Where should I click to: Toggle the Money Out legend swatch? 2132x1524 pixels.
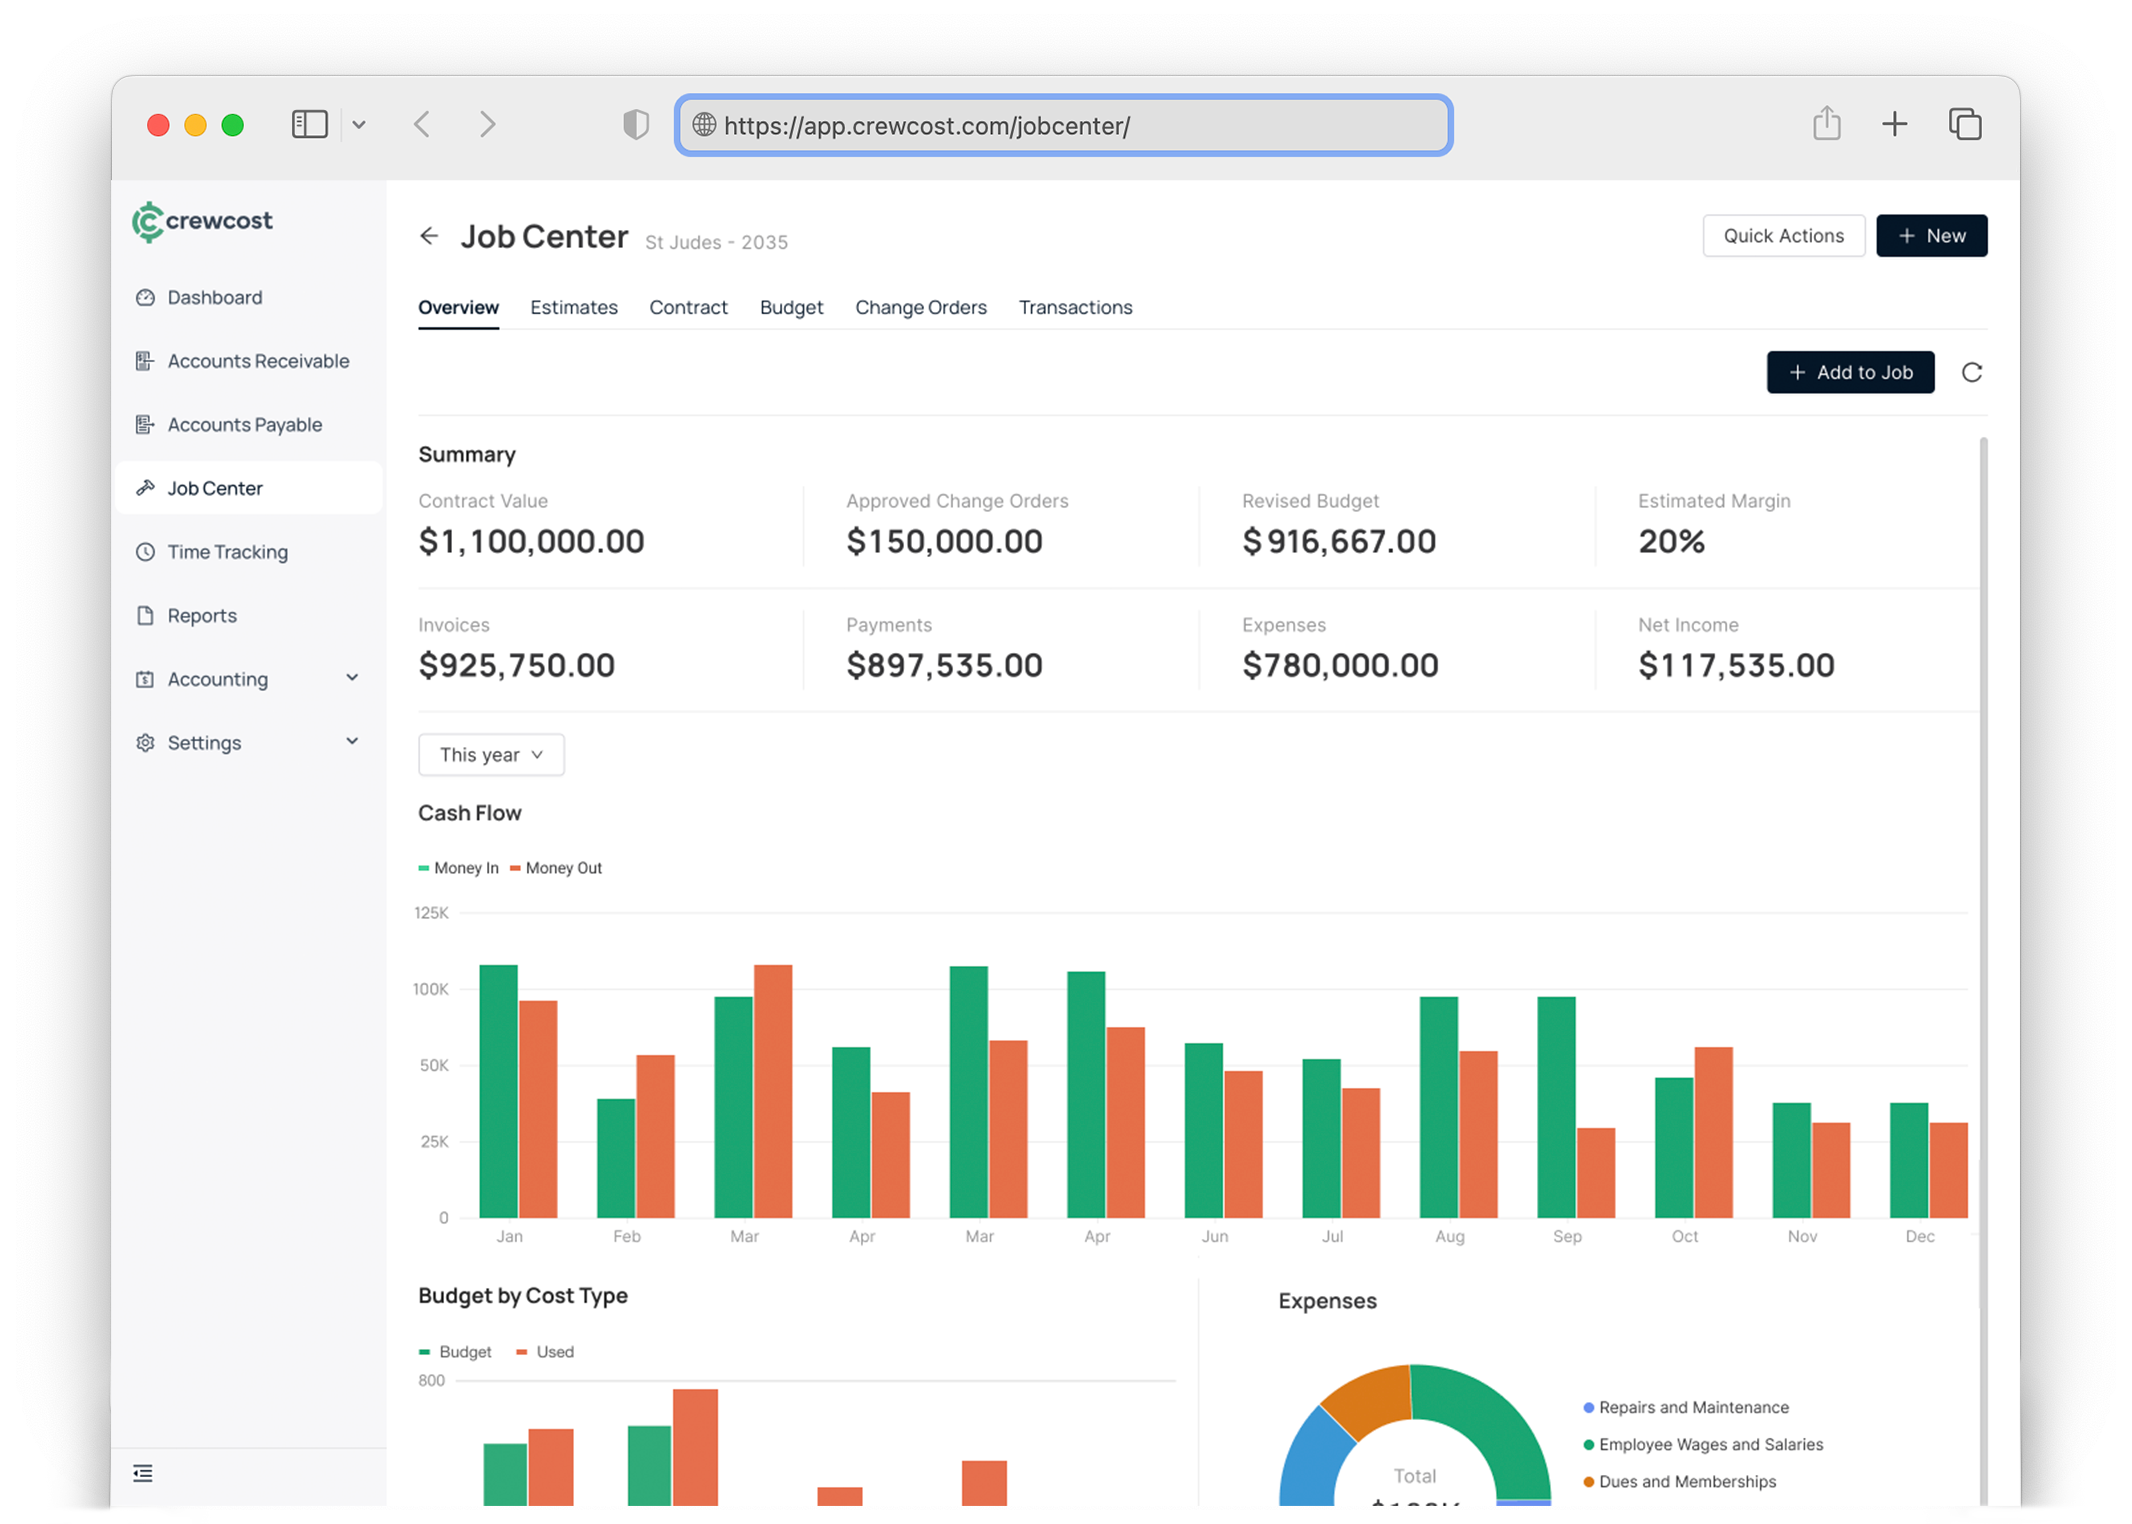click(x=516, y=868)
